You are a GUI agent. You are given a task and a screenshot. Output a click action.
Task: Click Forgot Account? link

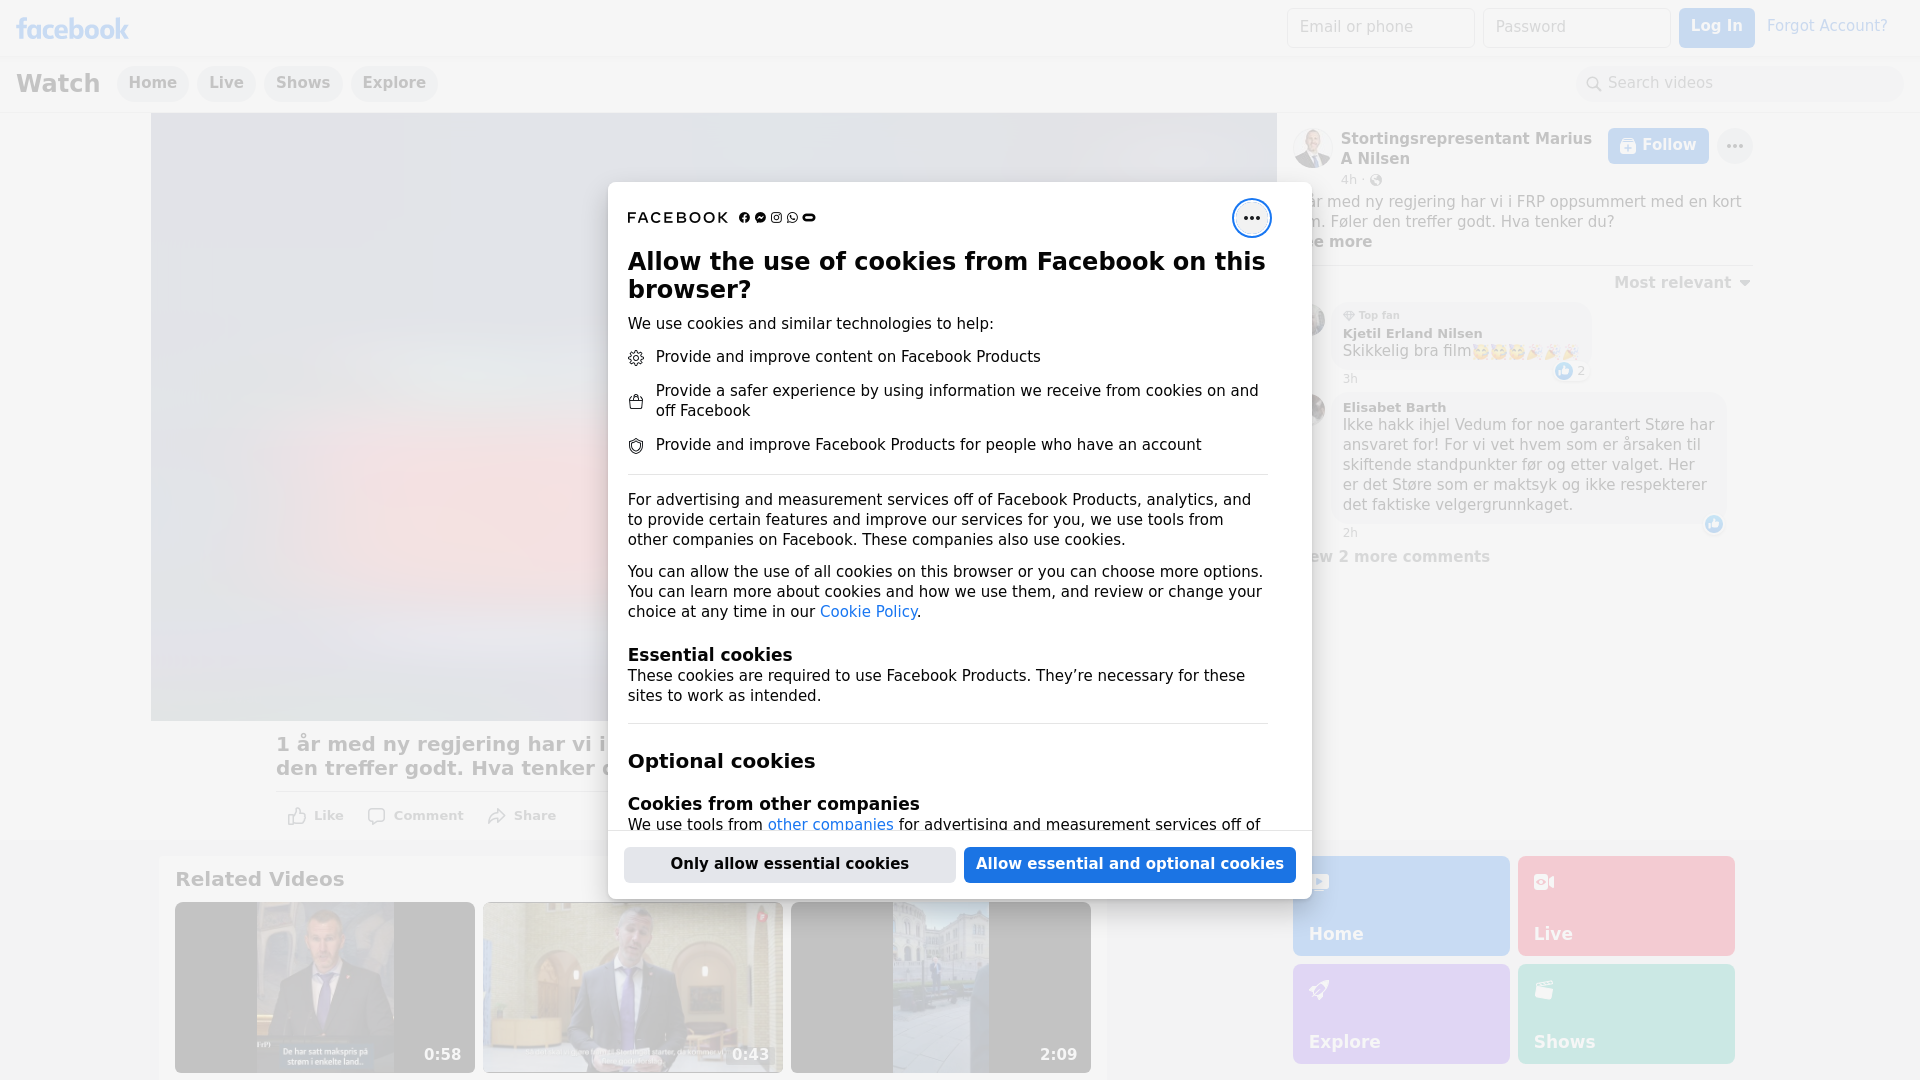(x=1827, y=26)
